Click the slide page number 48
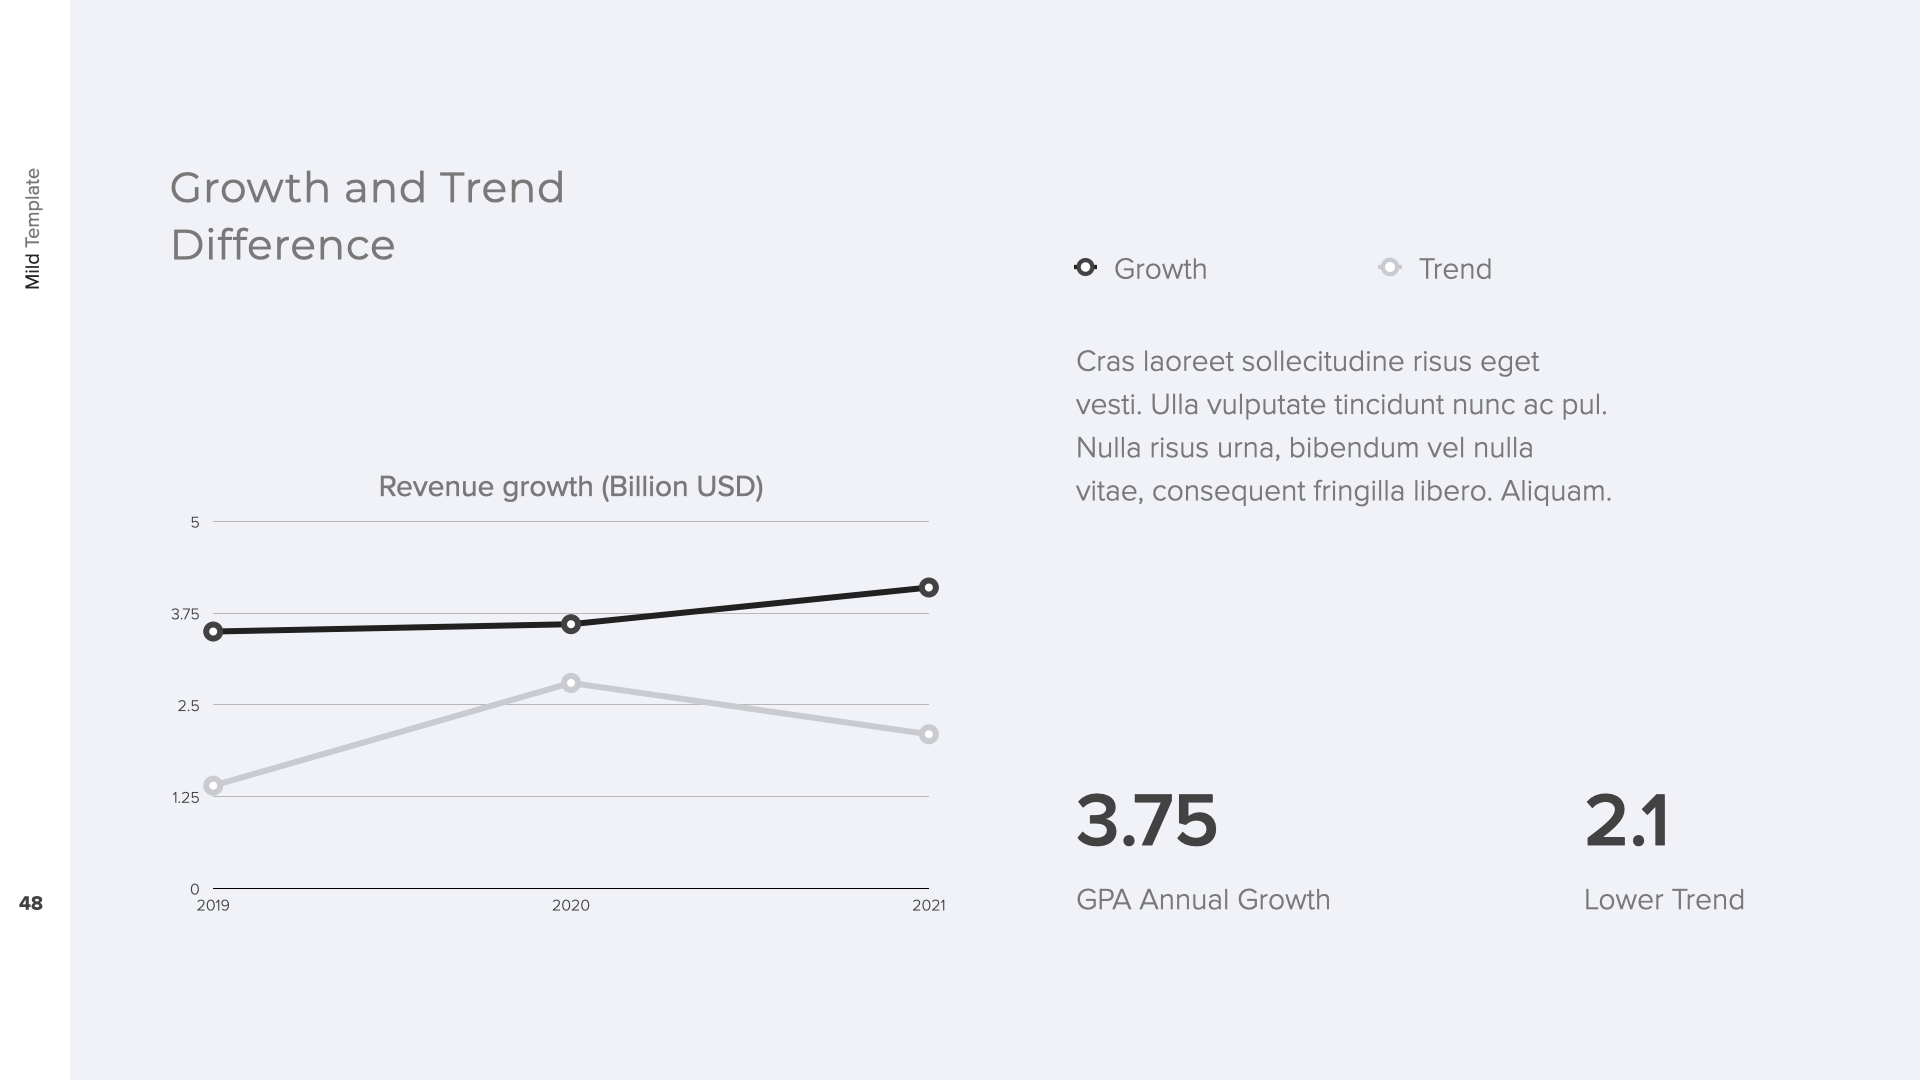This screenshot has width=1920, height=1080. pos(31,904)
